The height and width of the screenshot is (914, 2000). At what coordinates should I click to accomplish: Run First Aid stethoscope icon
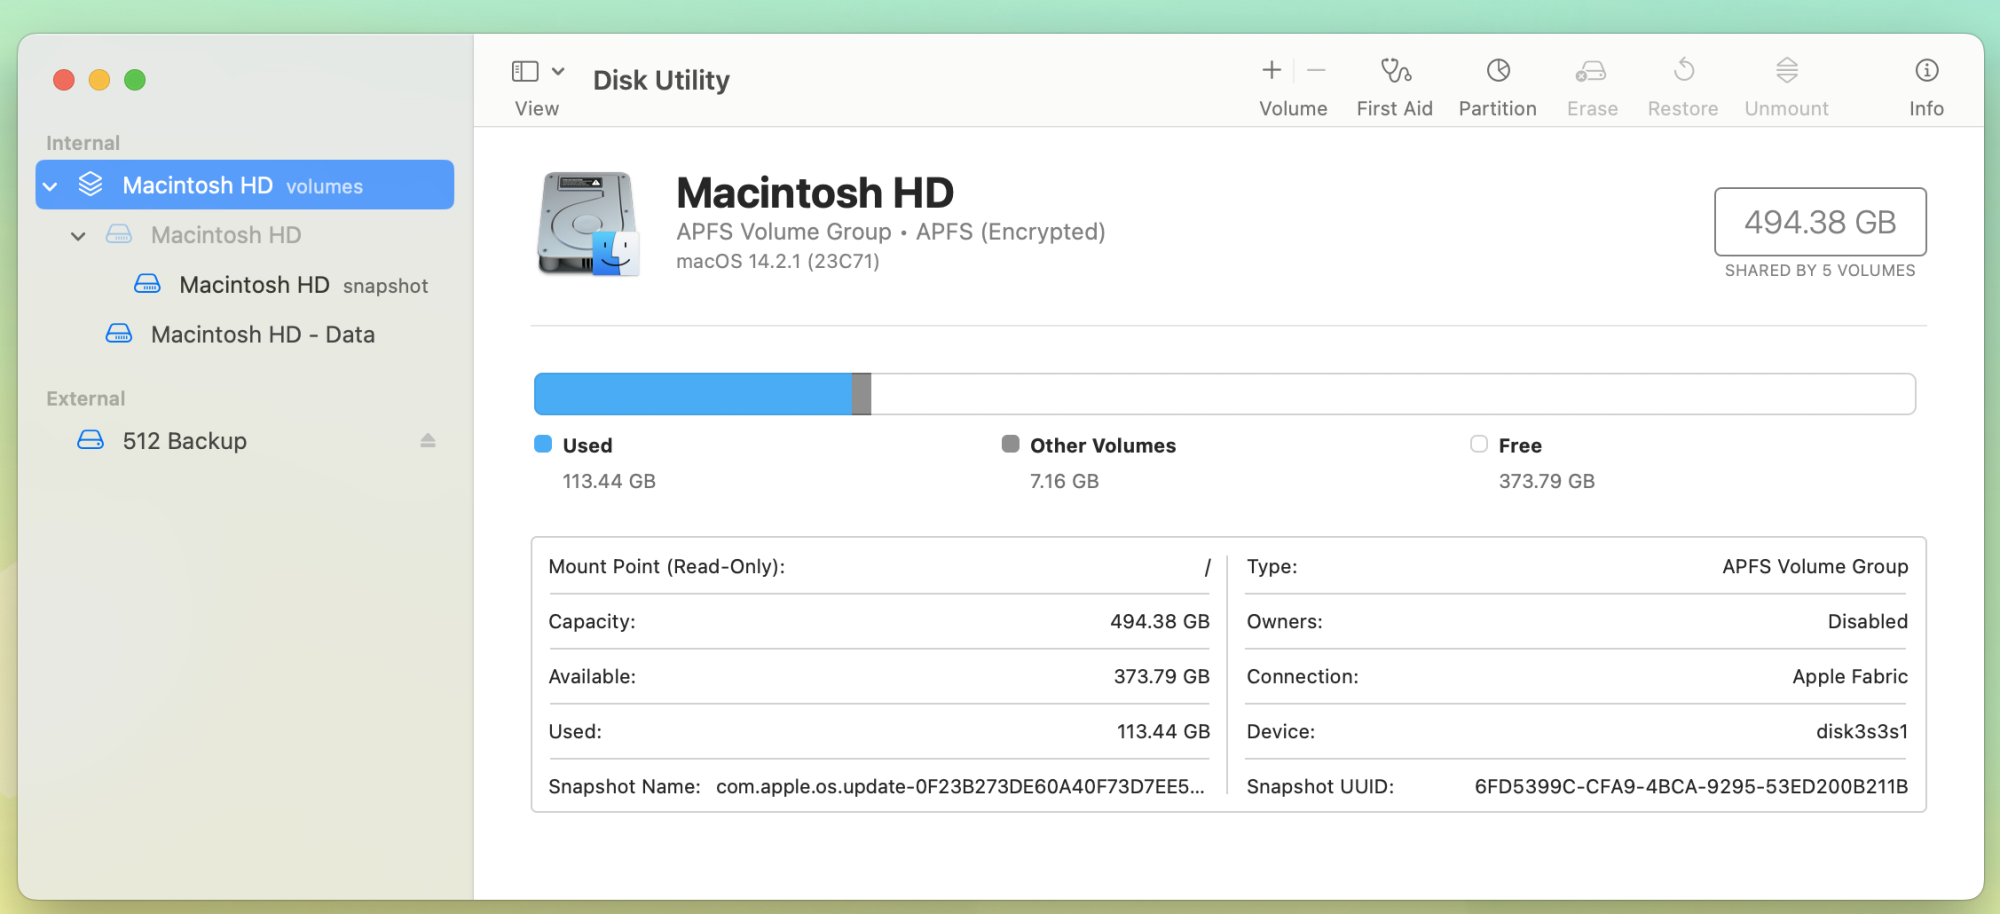tap(1395, 70)
